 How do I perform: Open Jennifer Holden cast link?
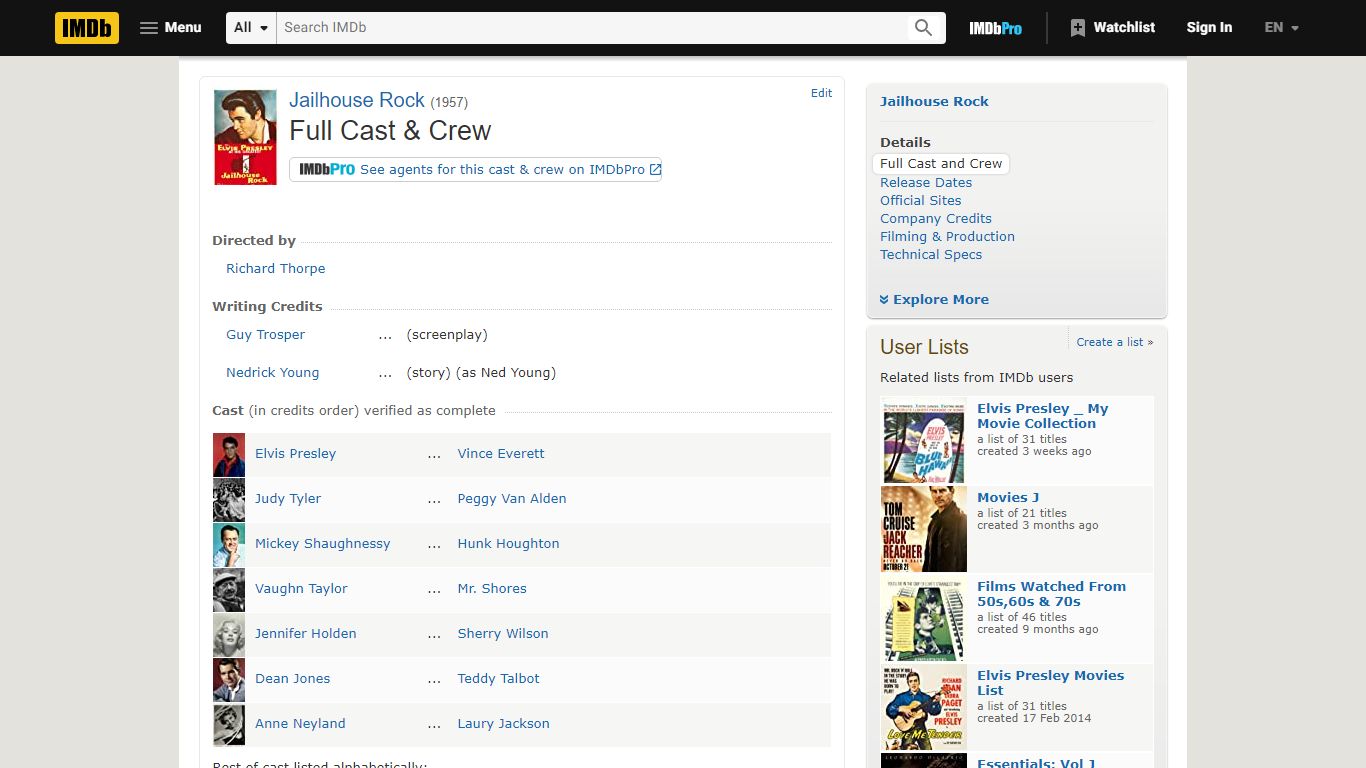coord(305,634)
